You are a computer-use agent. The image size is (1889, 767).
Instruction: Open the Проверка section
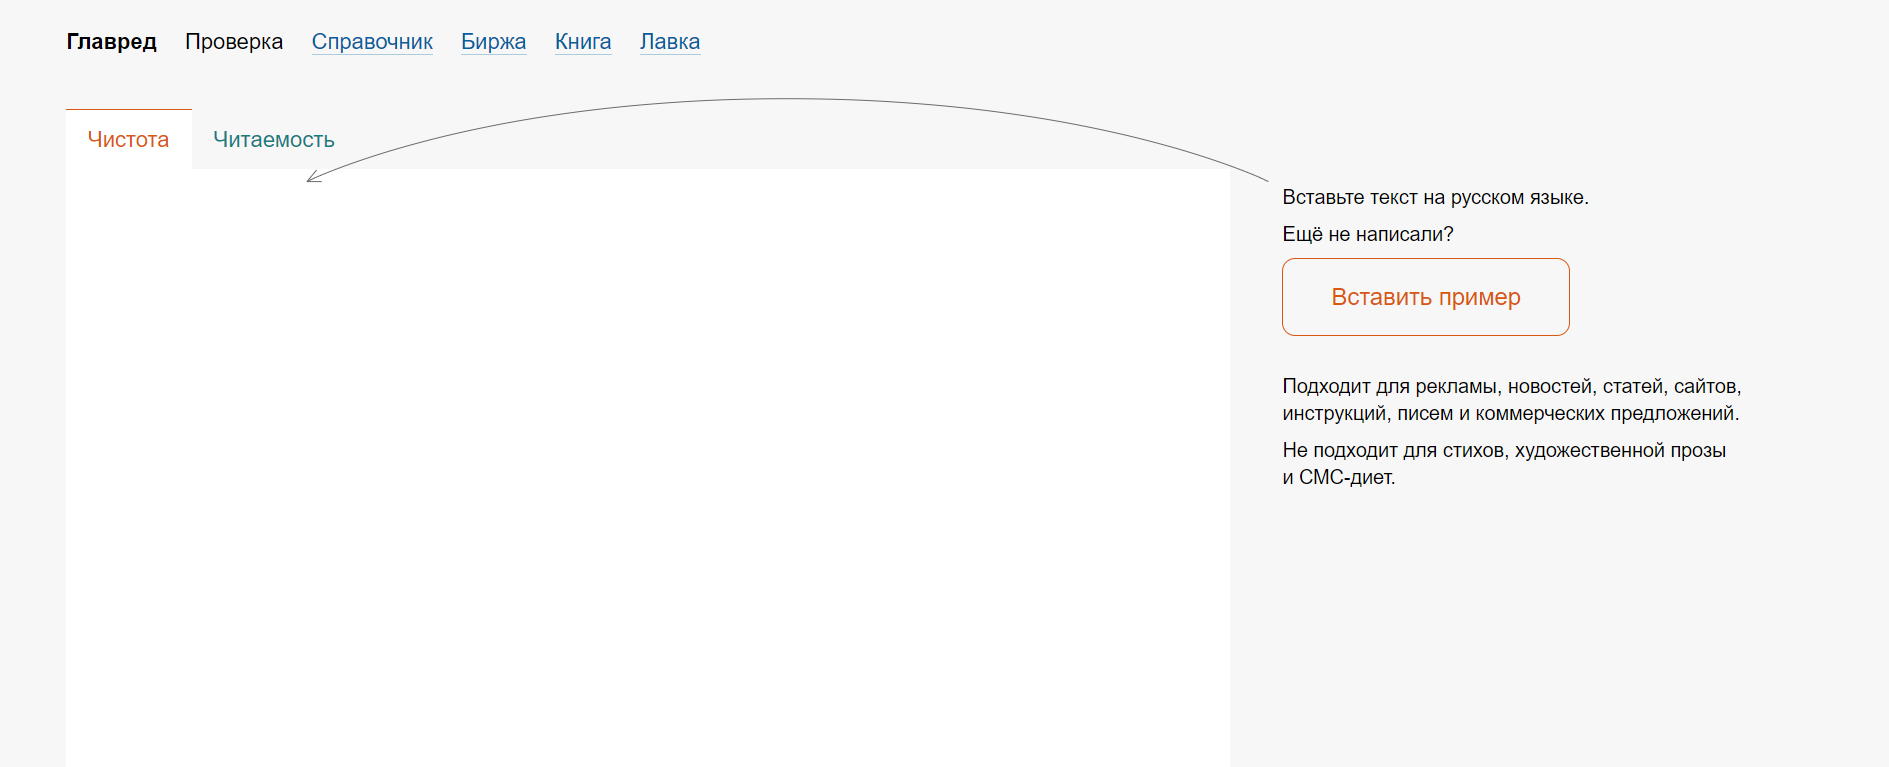point(234,42)
